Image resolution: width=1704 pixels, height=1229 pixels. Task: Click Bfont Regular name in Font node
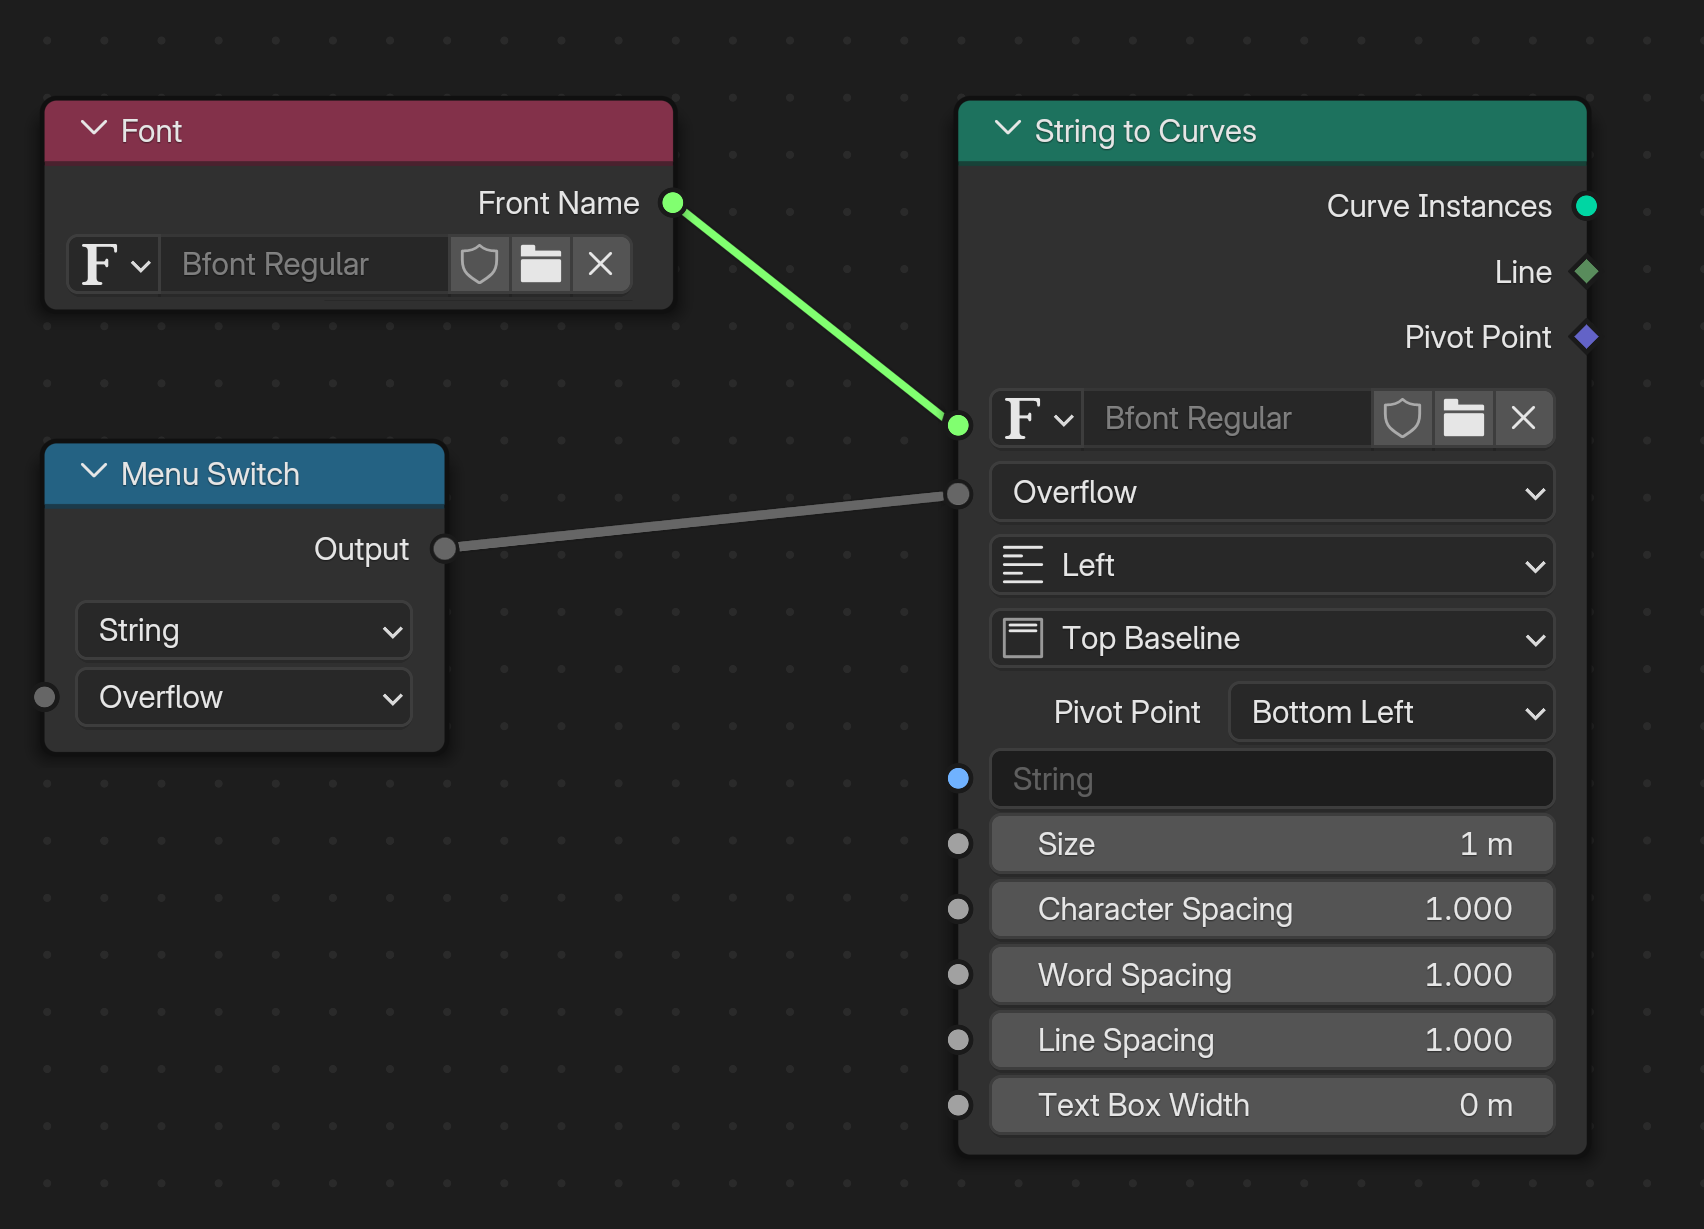pos(304,264)
